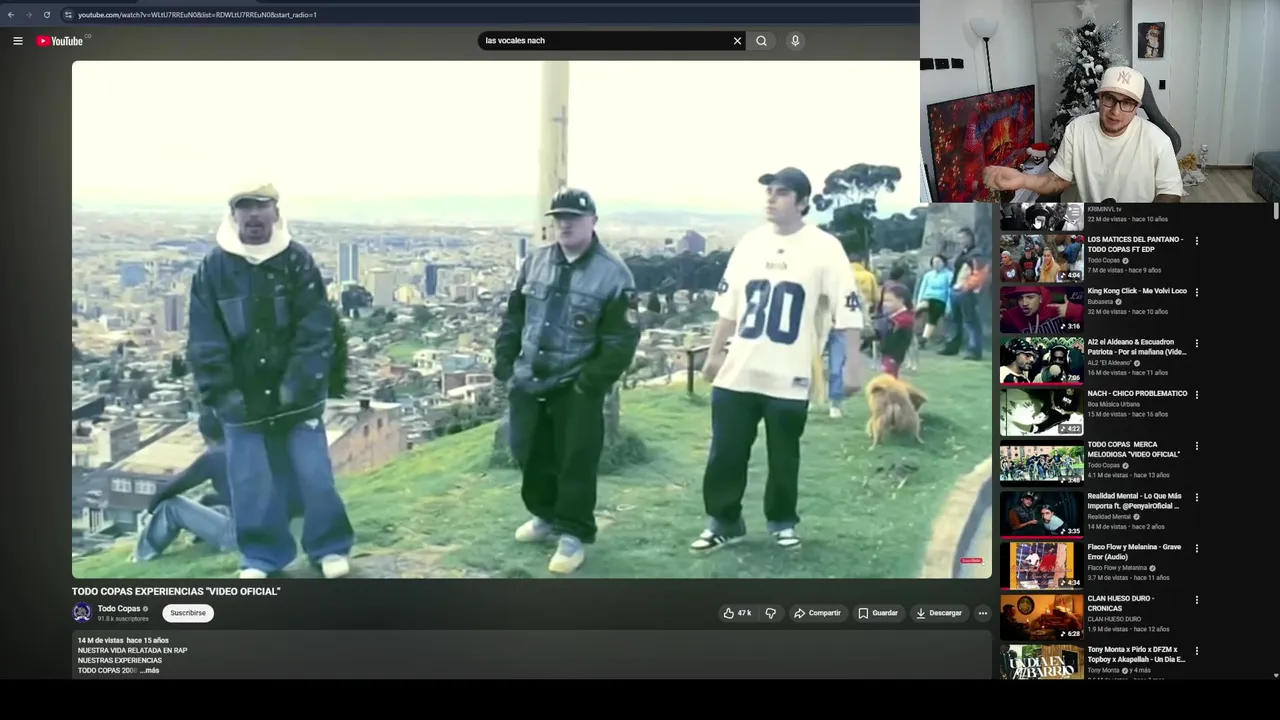The height and width of the screenshot is (720, 1280).
Task: Save the video with Guardar
Action: click(878, 613)
